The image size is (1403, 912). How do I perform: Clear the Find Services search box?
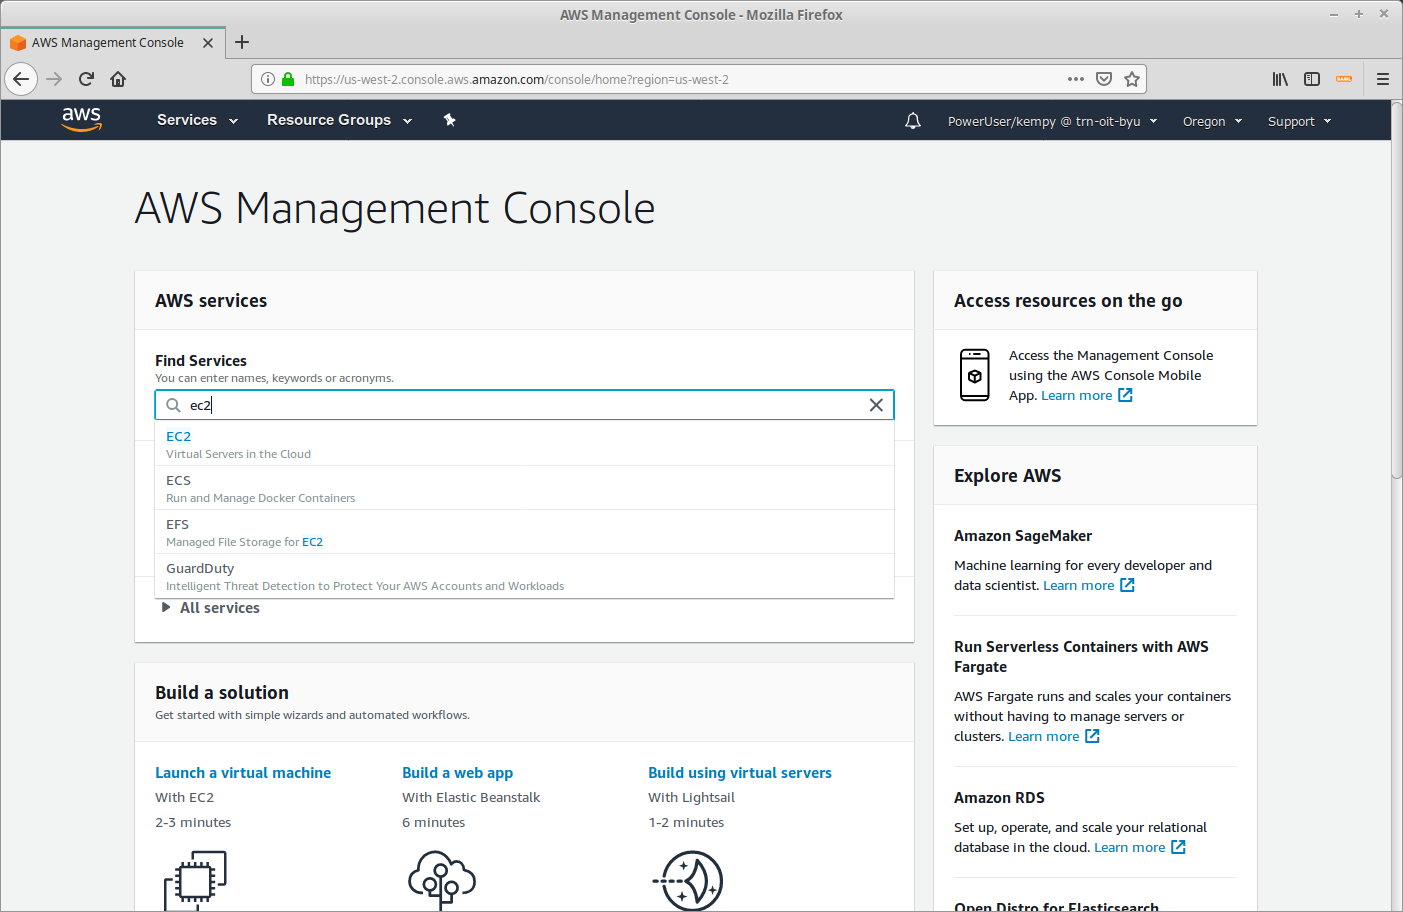click(876, 405)
